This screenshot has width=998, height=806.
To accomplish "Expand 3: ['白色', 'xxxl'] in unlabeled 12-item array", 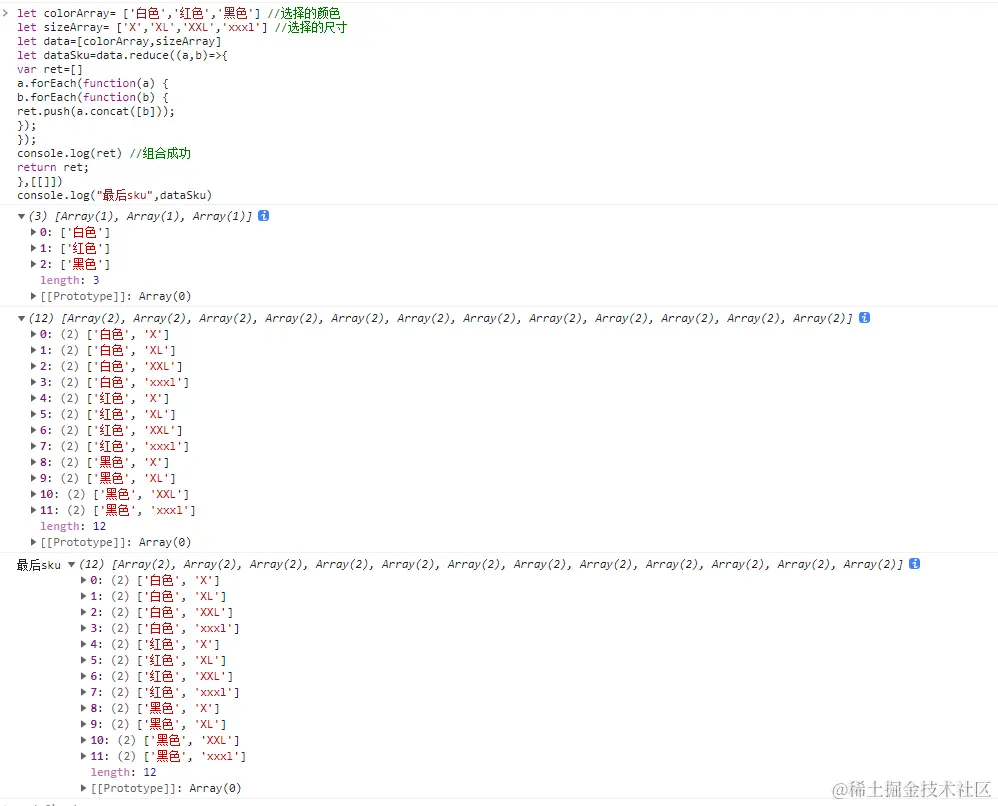I will point(33,382).
